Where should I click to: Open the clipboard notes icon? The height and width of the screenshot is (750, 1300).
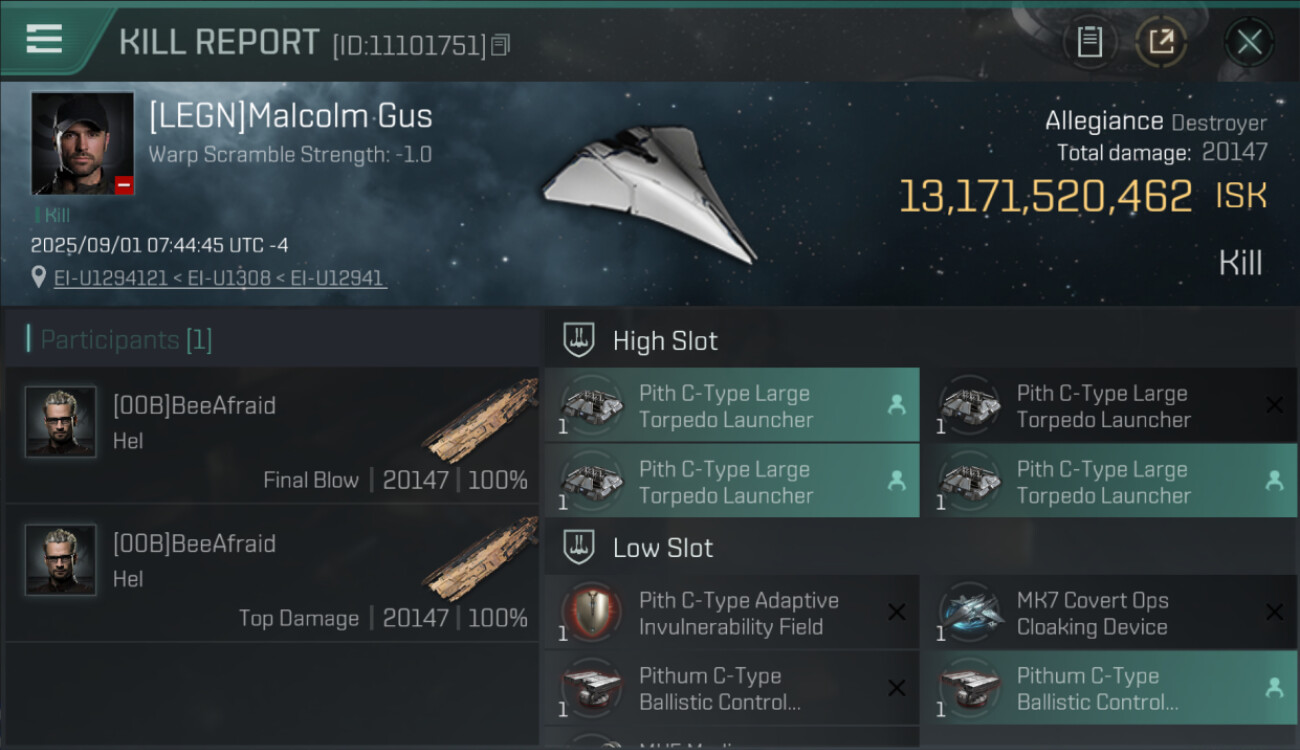click(1089, 42)
